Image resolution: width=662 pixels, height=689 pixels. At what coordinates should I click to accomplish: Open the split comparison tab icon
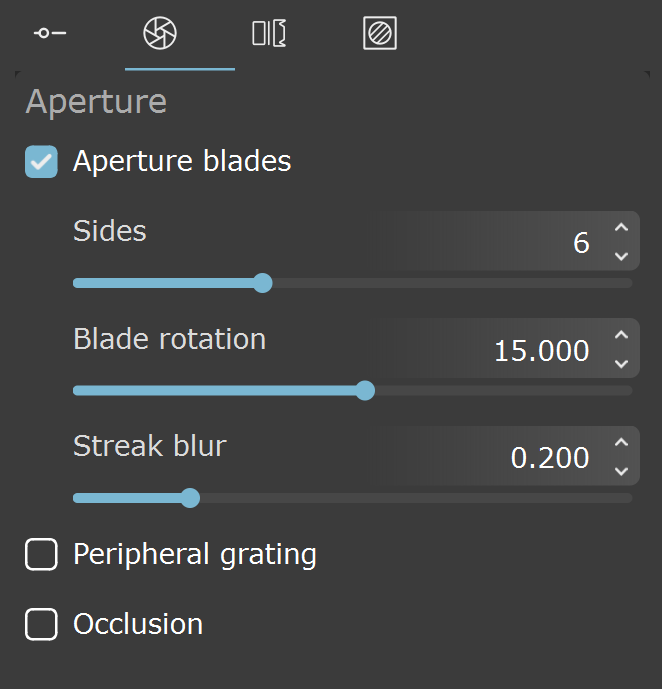269,33
